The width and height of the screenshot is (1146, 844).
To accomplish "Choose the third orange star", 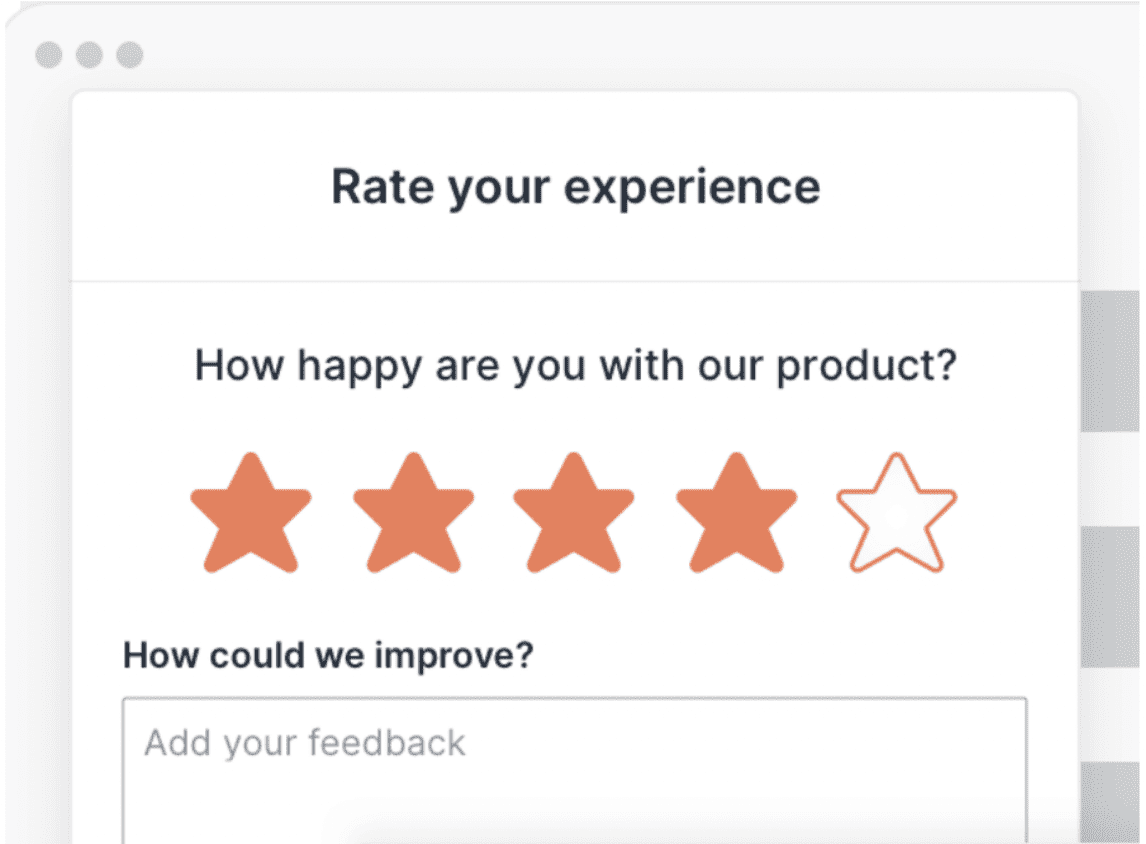I will pyautogui.click(x=574, y=514).
